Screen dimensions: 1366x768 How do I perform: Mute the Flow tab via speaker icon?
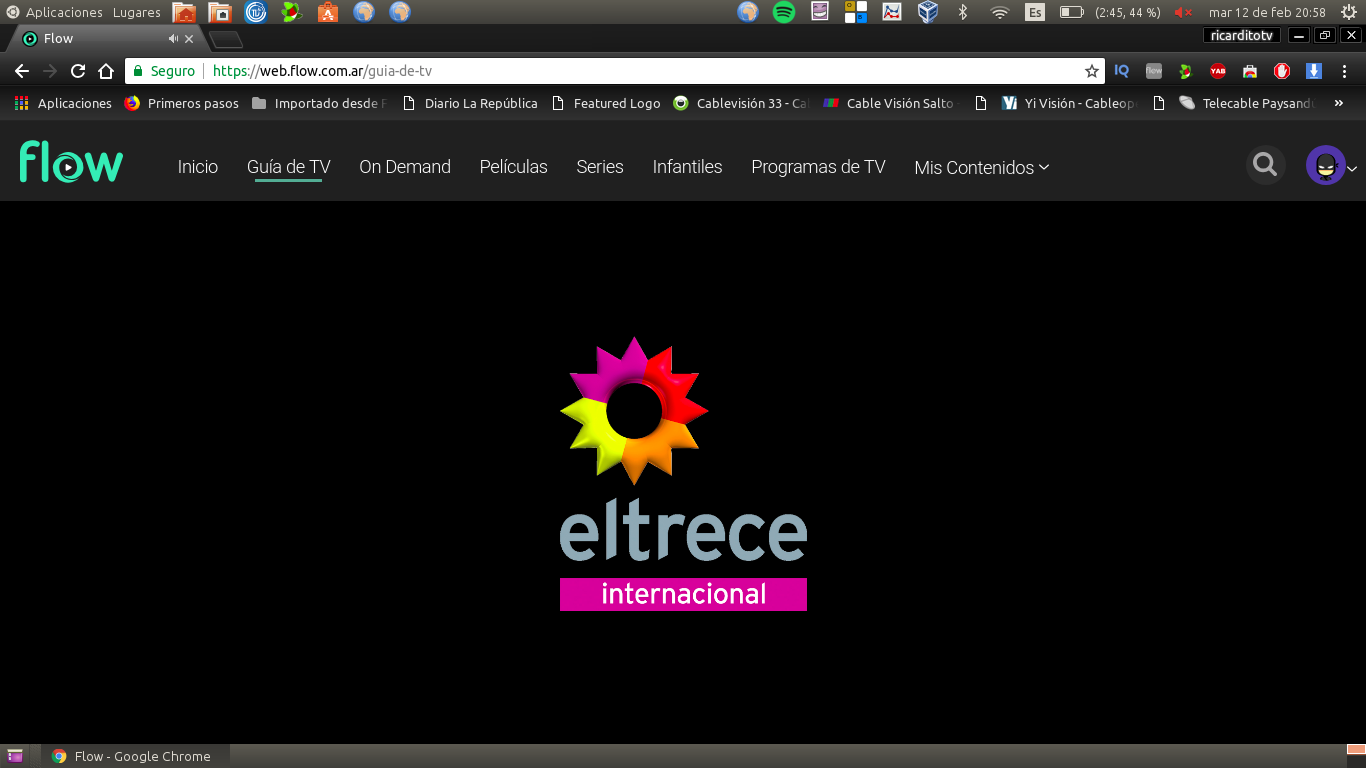173,39
